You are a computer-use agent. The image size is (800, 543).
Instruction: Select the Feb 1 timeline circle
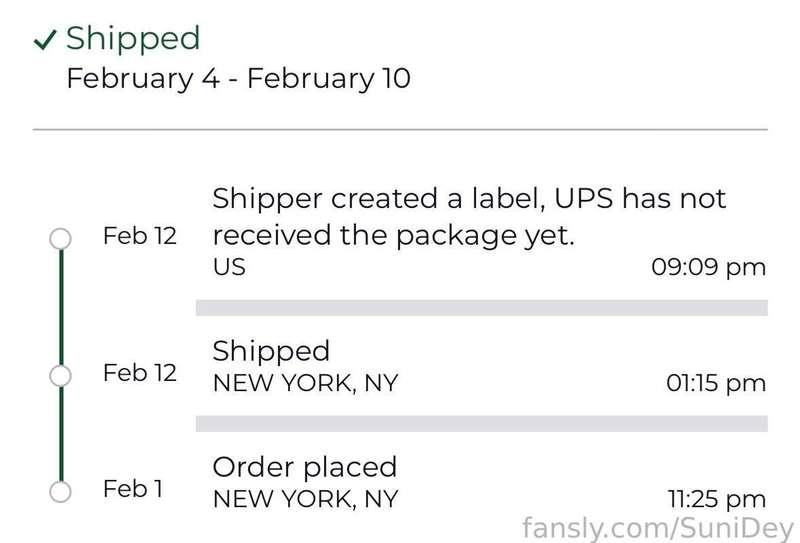click(60, 492)
